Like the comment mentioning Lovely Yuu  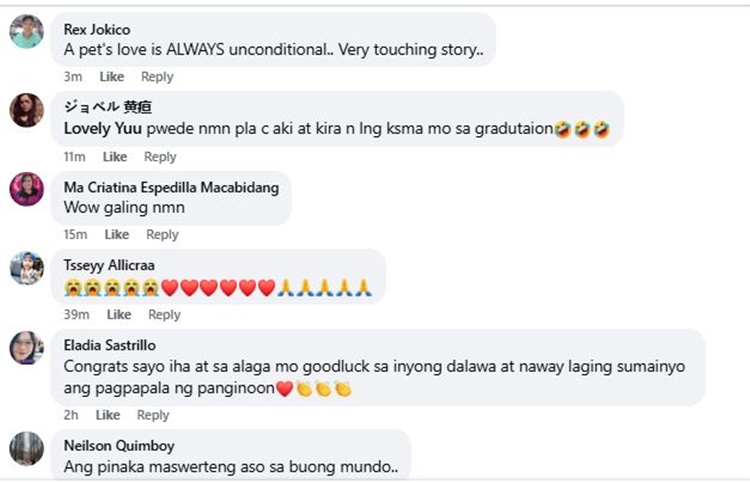click(115, 157)
